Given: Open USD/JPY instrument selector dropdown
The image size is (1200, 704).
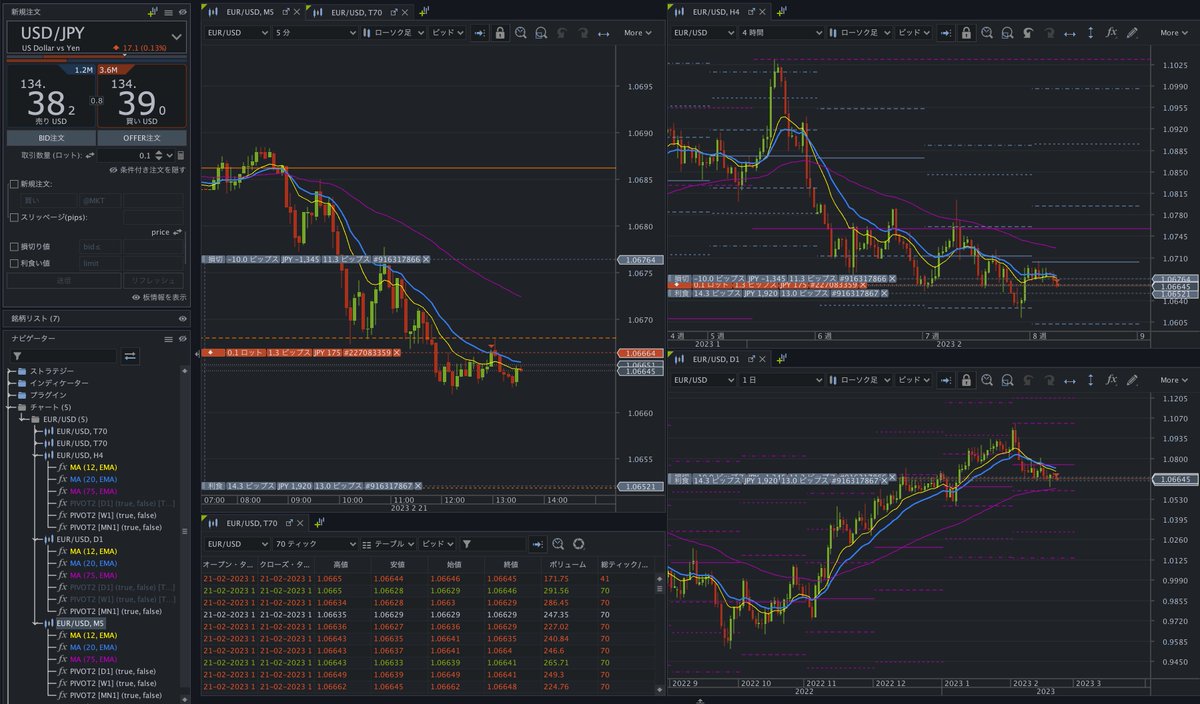Looking at the screenshot, I should (x=97, y=36).
